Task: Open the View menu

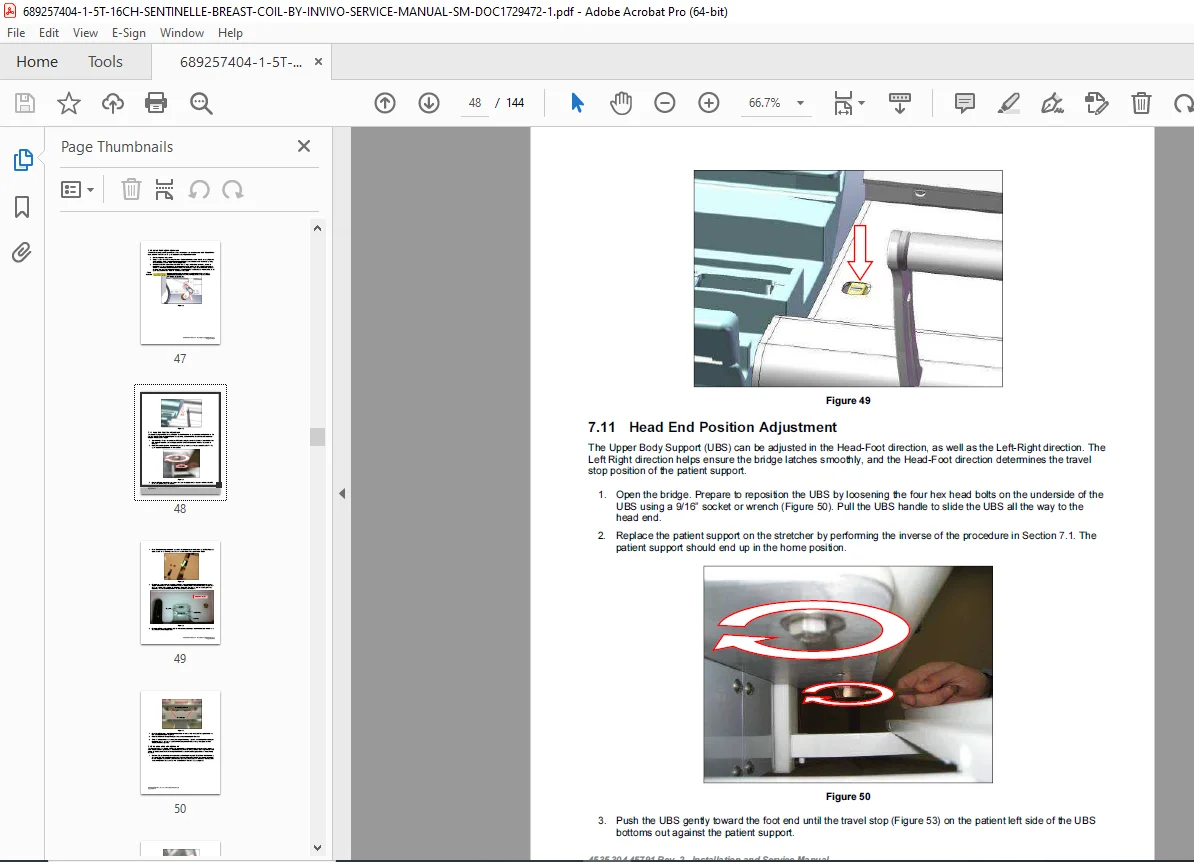Action: (x=85, y=33)
